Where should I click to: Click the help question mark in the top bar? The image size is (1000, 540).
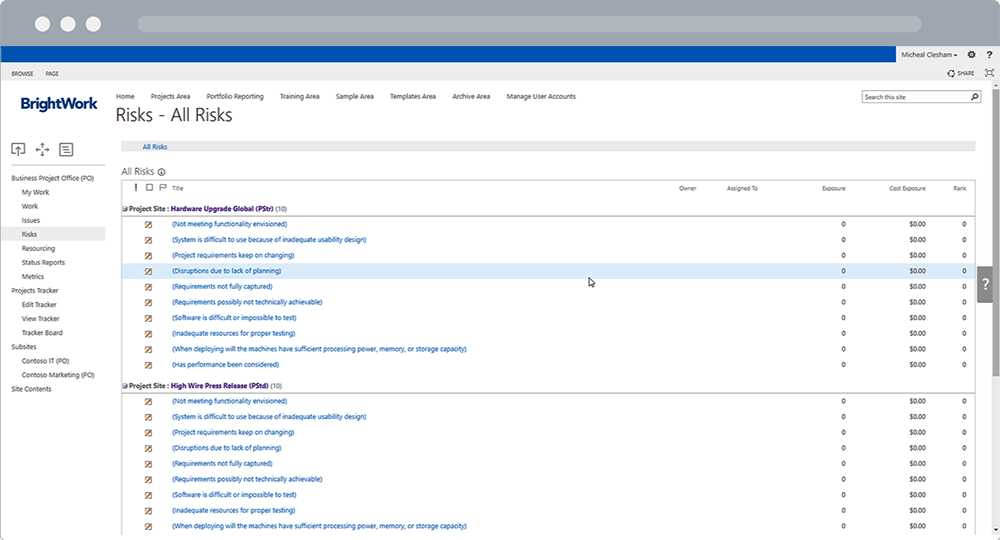pyautogui.click(x=989, y=55)
